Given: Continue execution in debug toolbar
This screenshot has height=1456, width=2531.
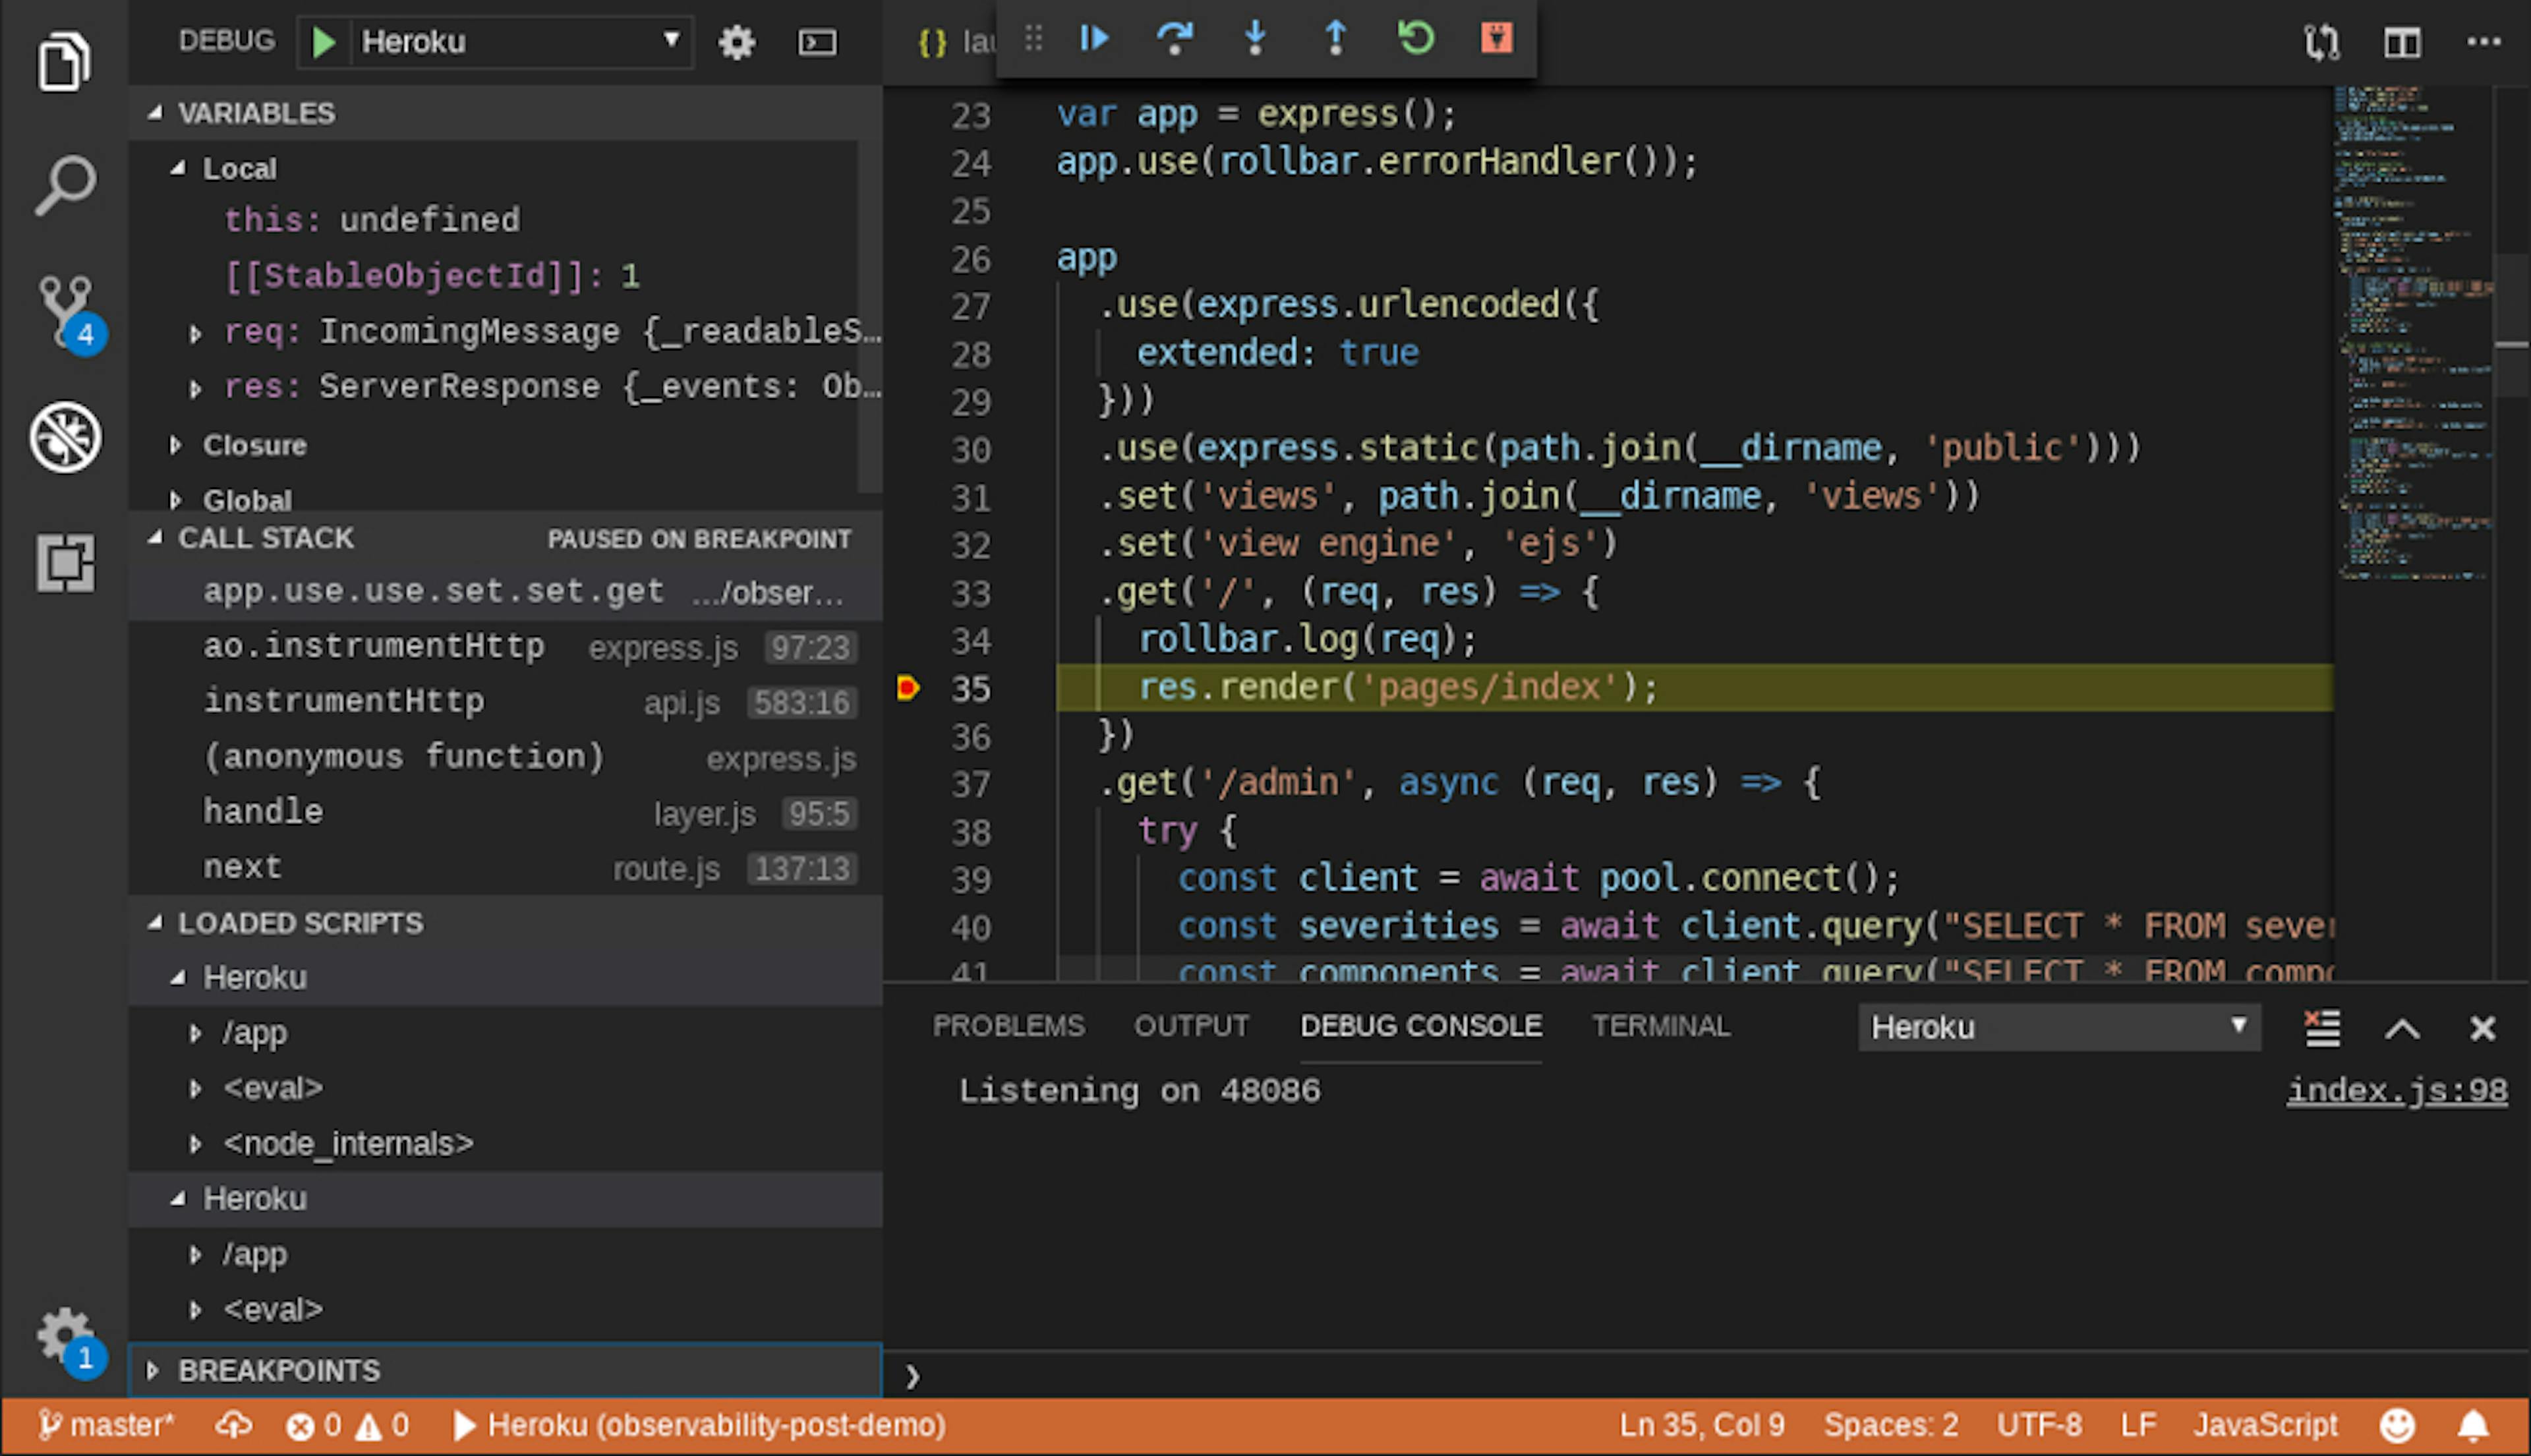Looking at the screenshot, I should (x=1094, y=39).
